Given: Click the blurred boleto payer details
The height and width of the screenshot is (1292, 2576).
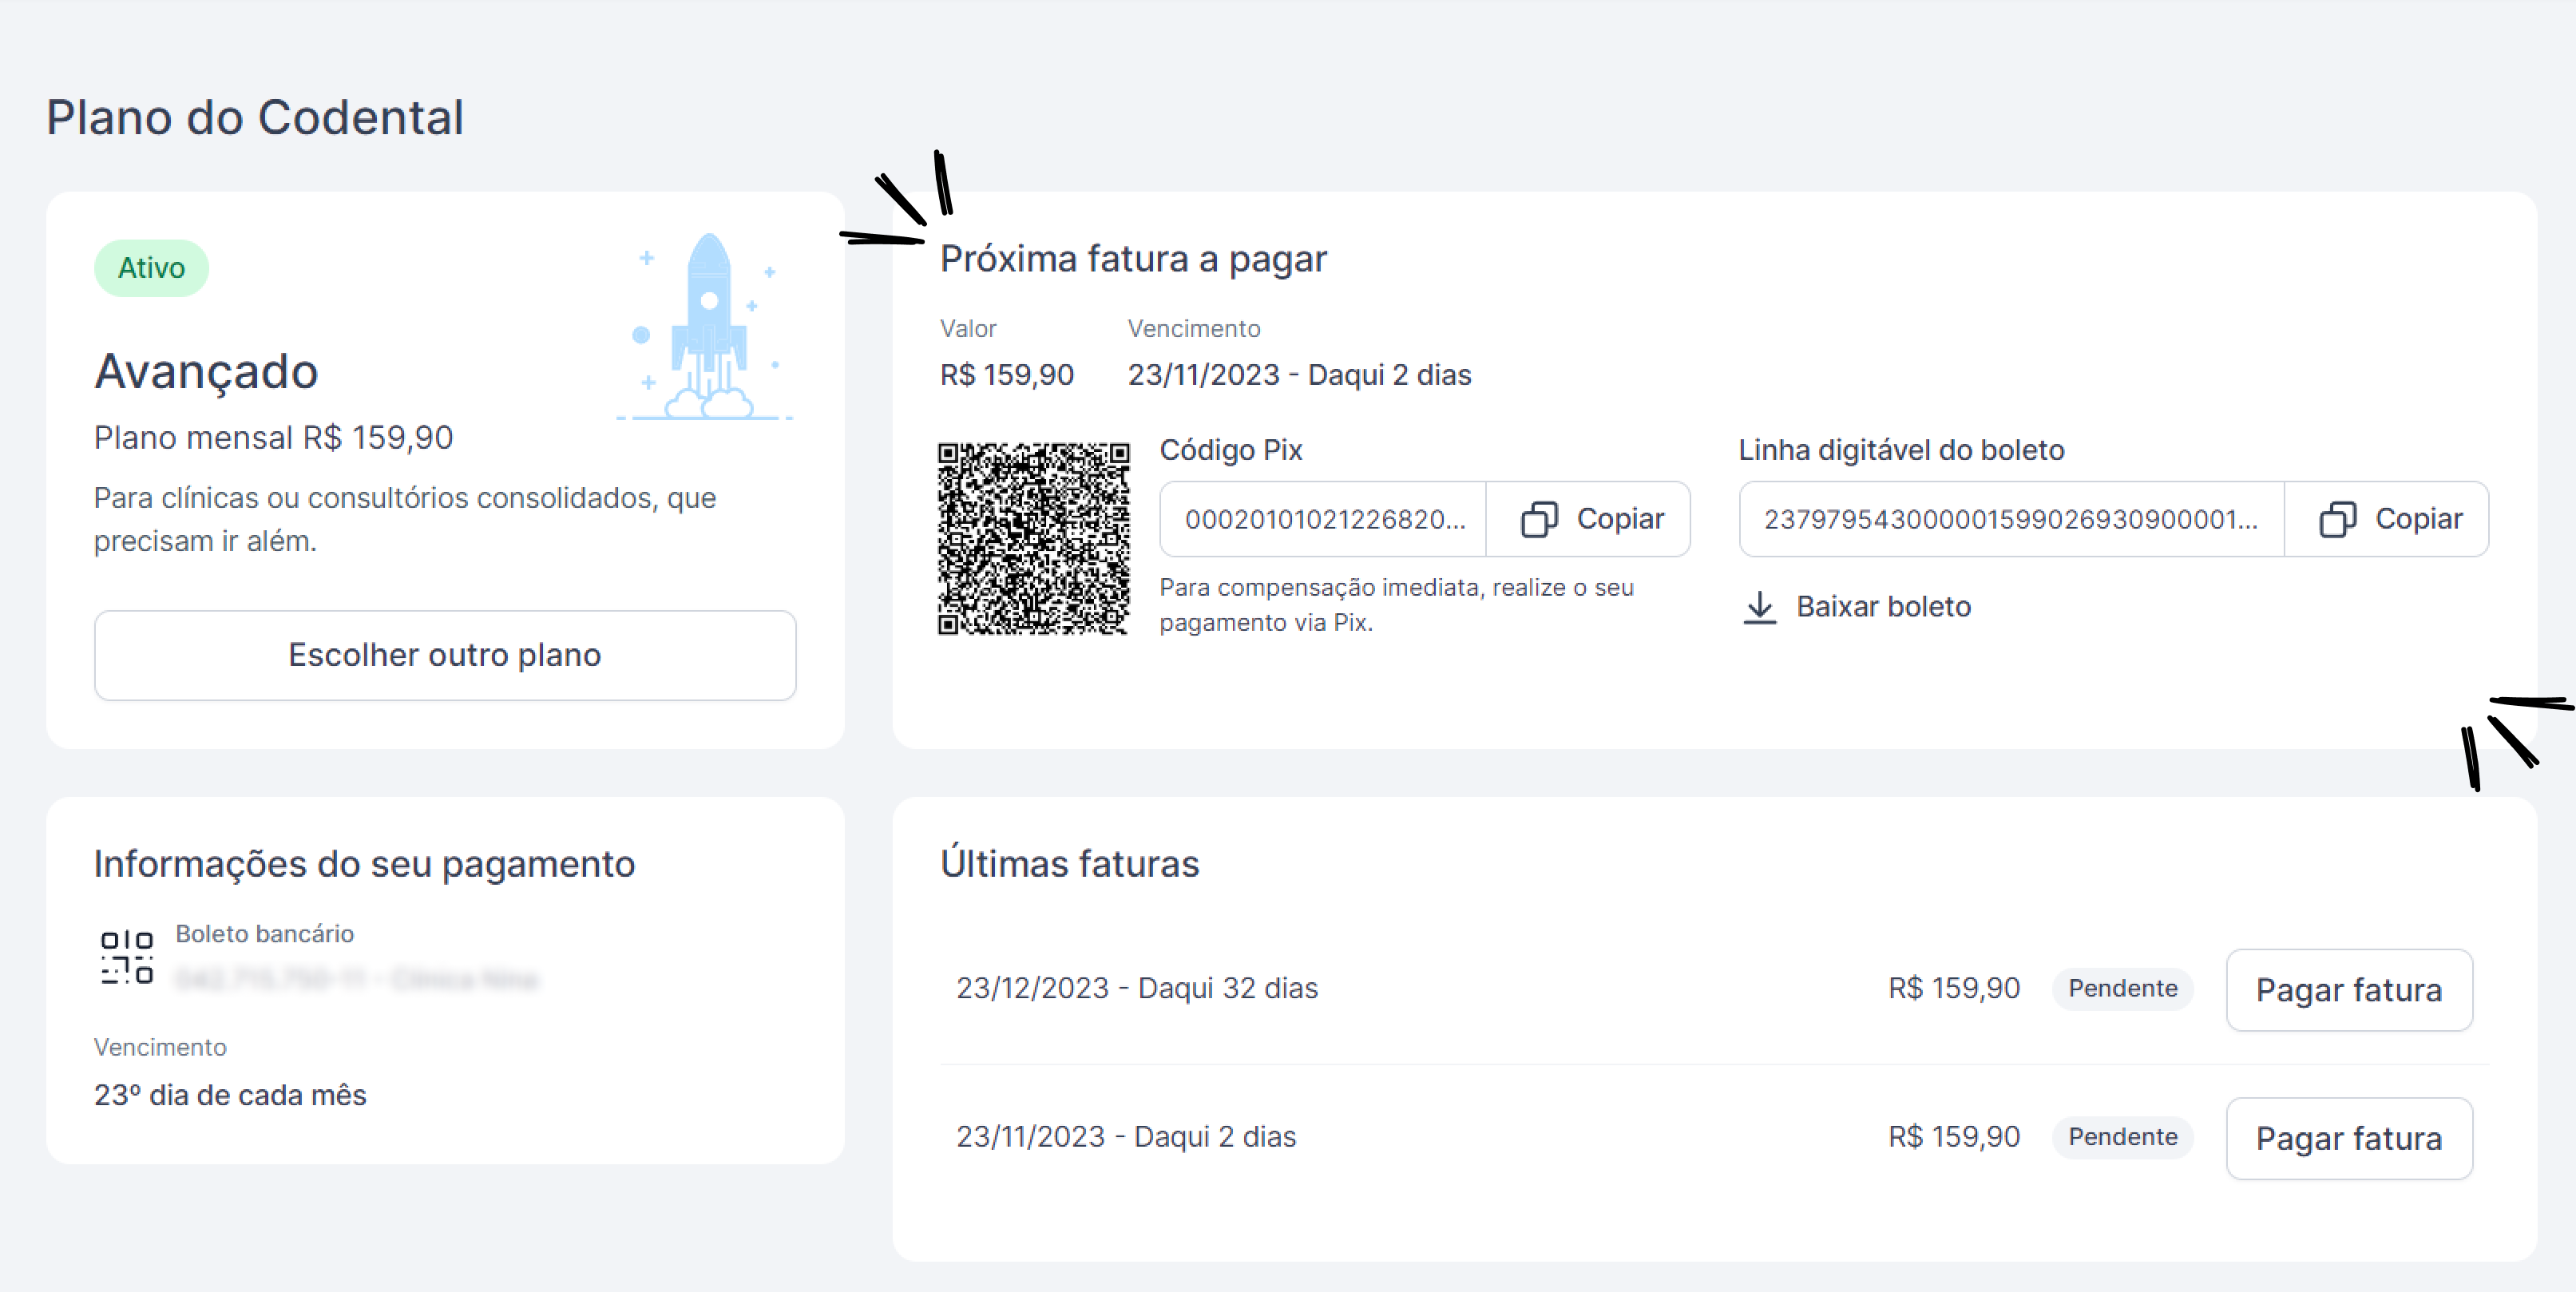Looking at the screenshot, I should click(x=356, y=979).
